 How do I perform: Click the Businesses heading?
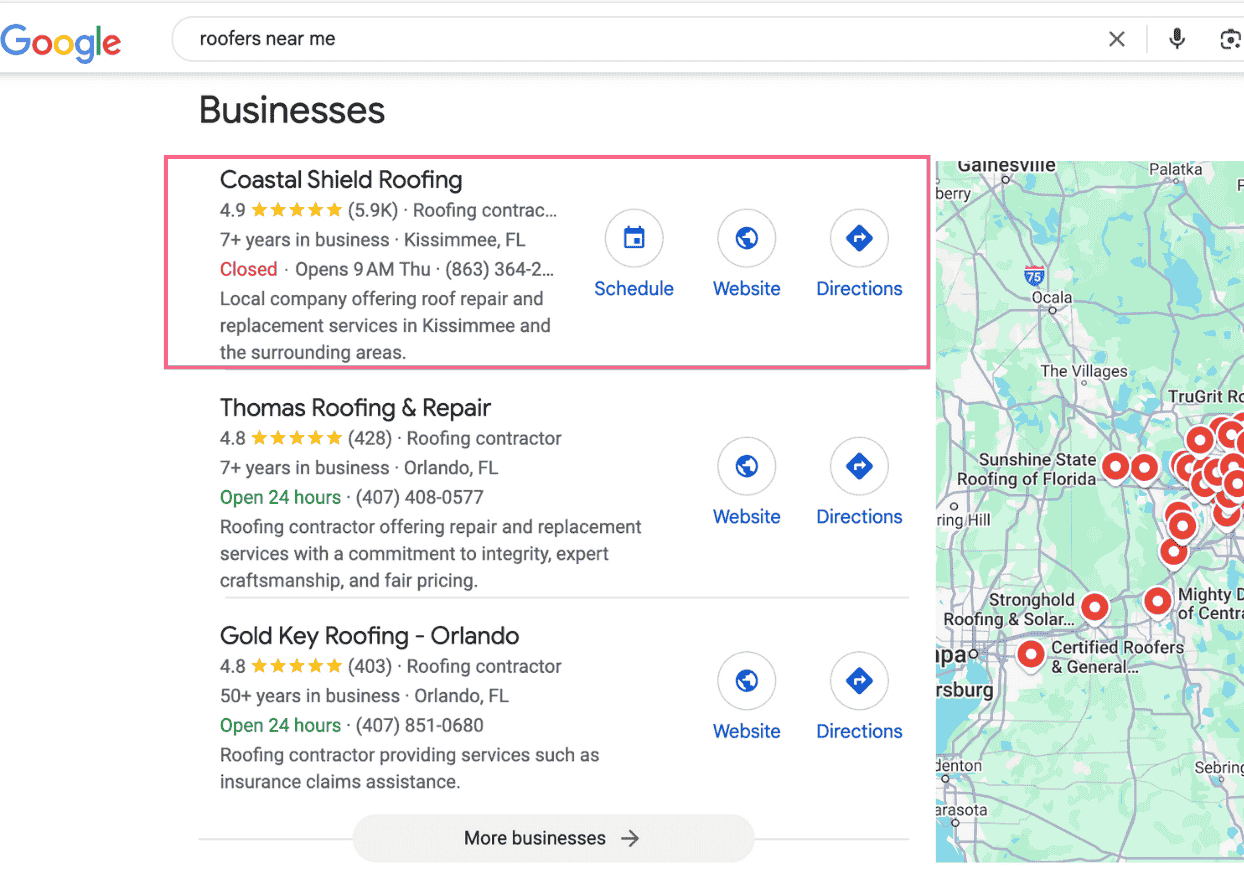point(292,110)
